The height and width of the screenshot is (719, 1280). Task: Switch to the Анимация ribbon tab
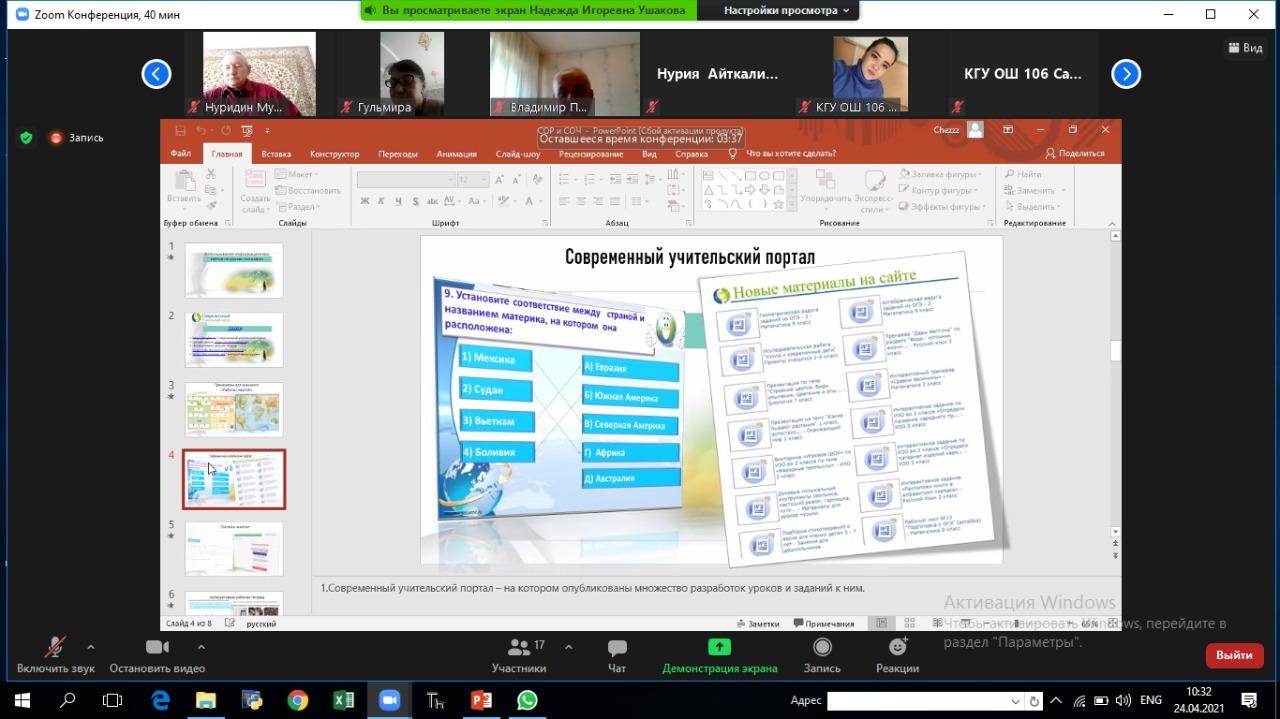pyautogui.click(x=457, y=154)
